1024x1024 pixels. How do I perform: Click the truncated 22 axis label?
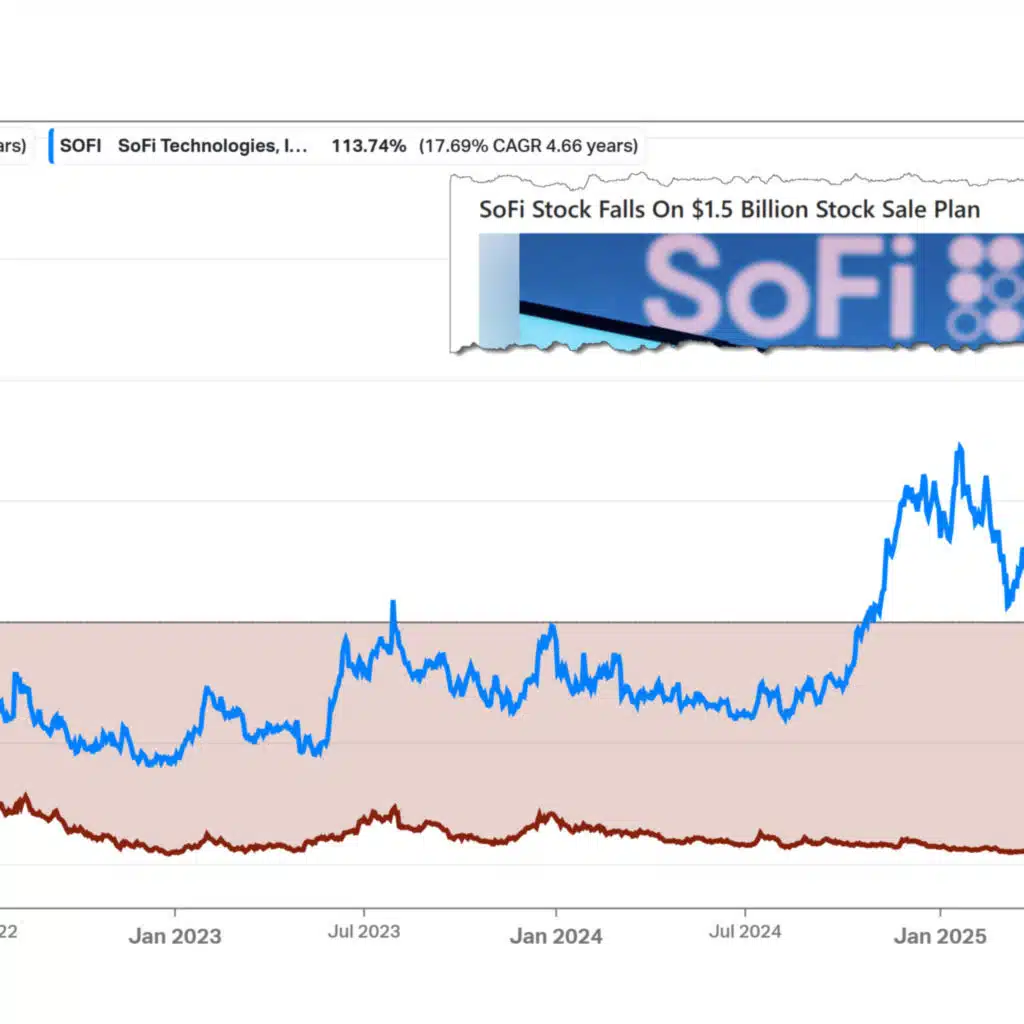pos(8,931)
